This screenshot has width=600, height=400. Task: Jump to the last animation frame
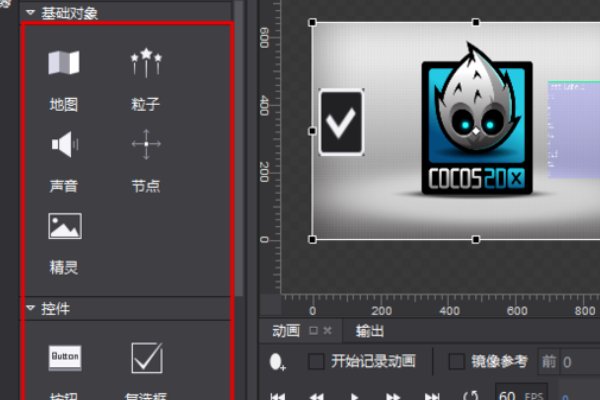click(432, 397)
